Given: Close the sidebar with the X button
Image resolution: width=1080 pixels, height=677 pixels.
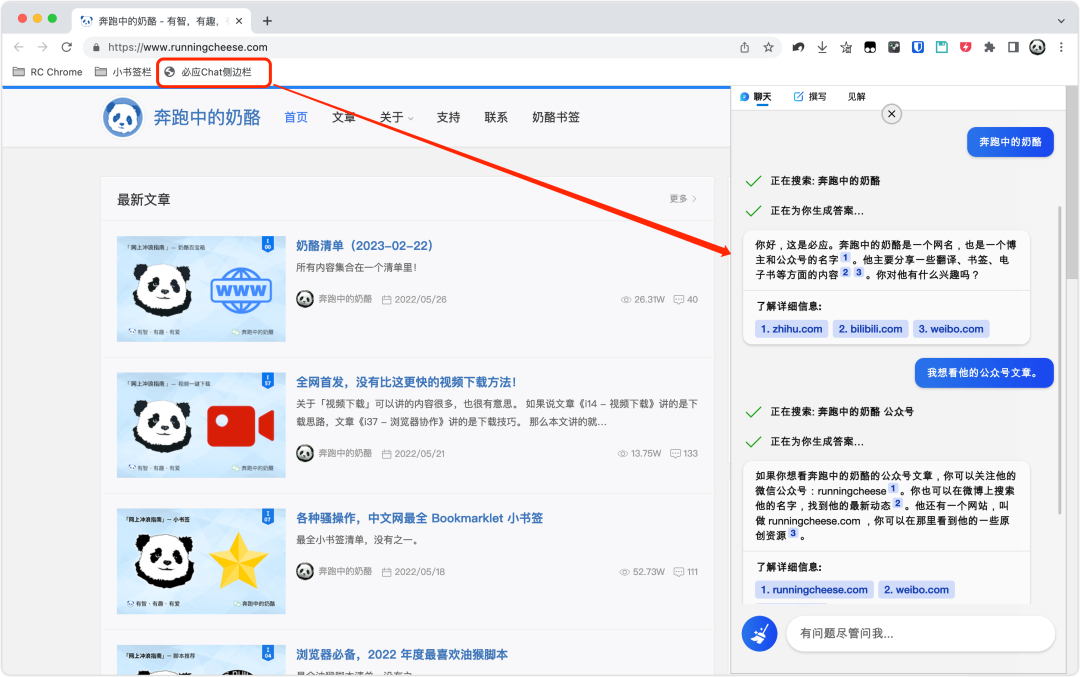Looking at the screenshot, I should pyautogui.click(x=892, y=115).
